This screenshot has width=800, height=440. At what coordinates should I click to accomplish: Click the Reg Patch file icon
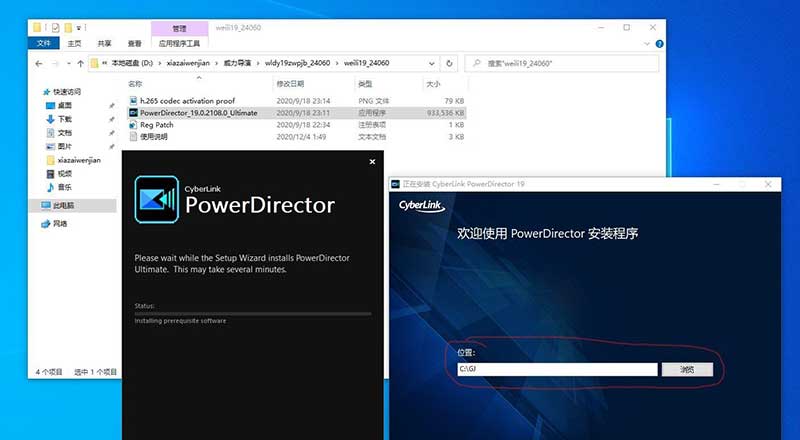click(x=133, y=125)
